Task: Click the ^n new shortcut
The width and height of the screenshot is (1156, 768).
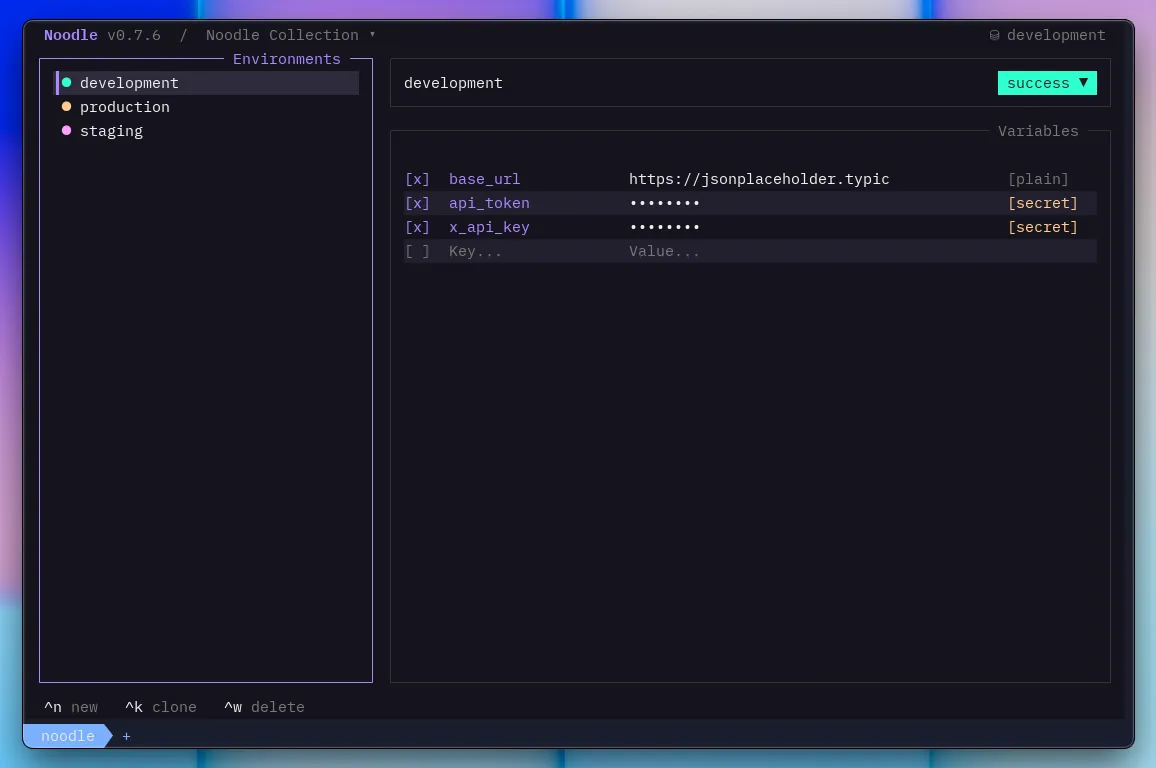Action: [71, 707]
